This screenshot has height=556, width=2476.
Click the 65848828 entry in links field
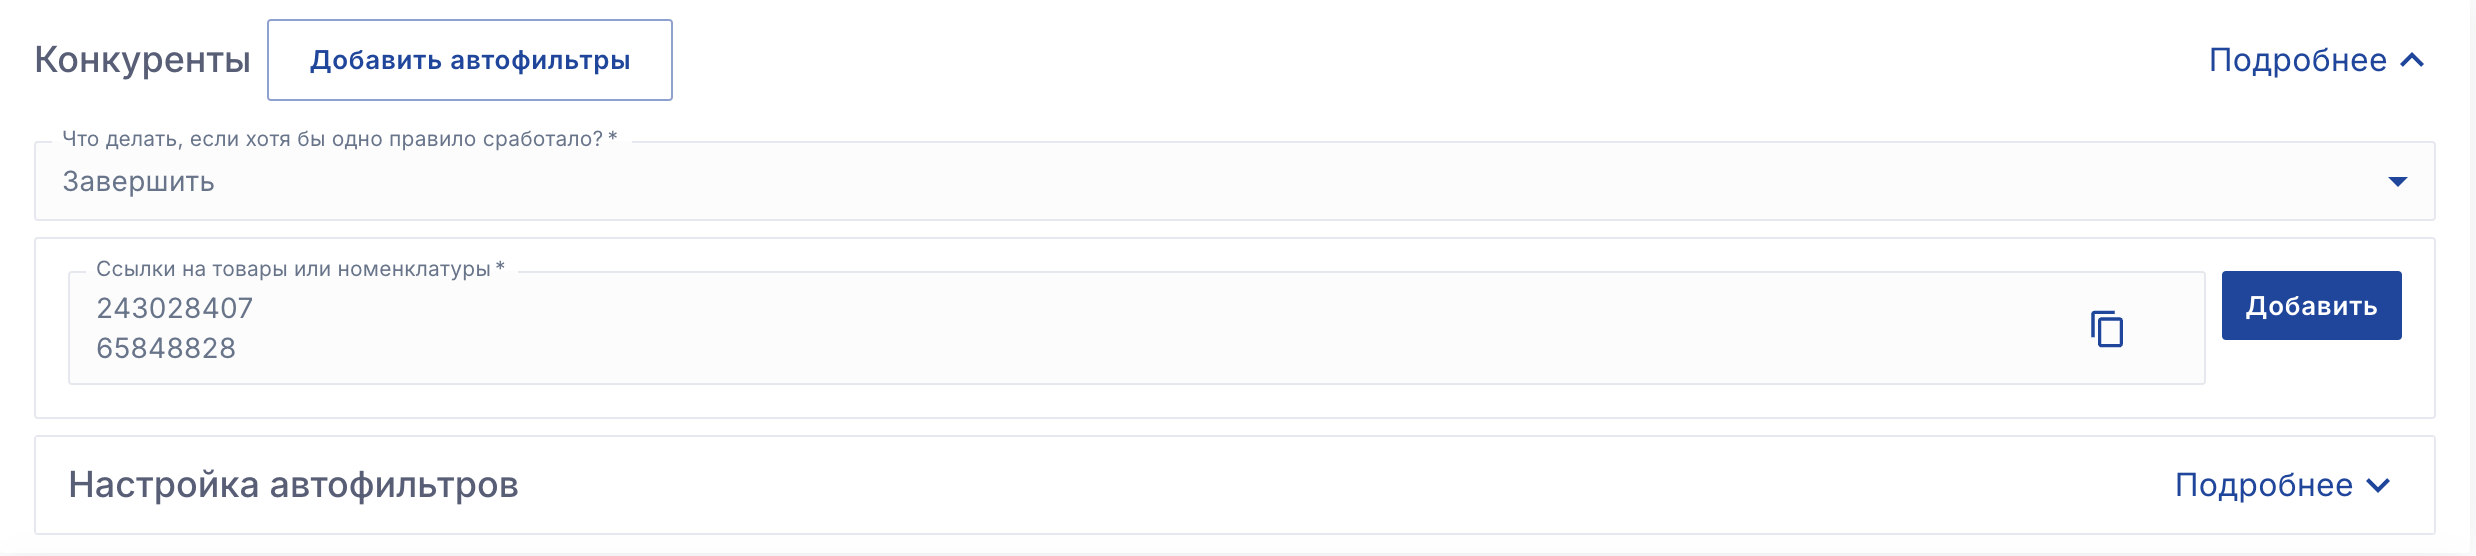[x=166, y=348]
